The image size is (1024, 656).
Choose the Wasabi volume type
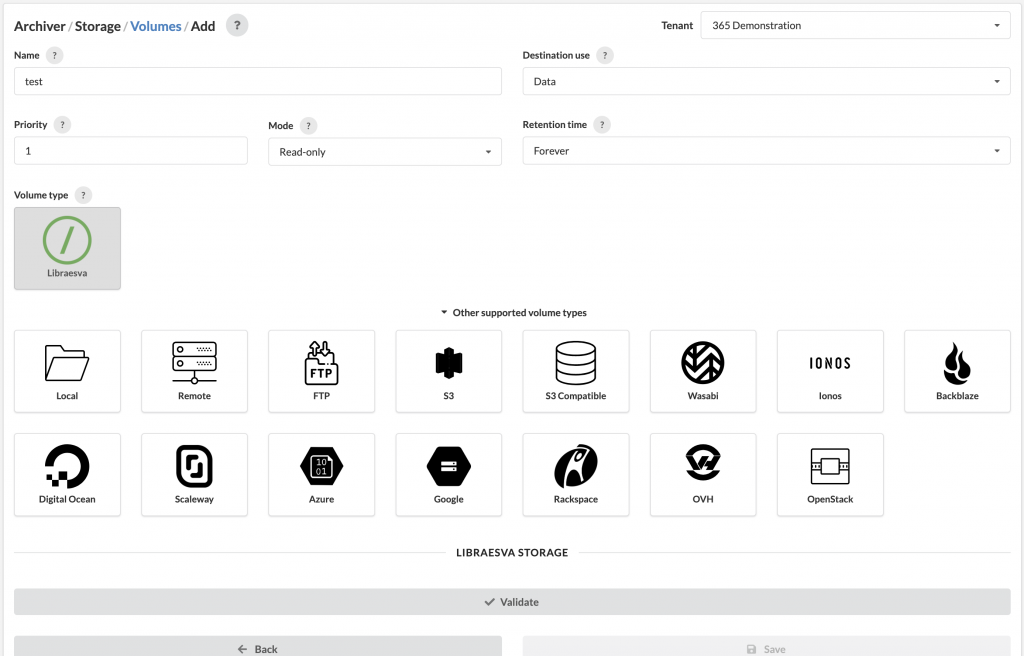[x=703, y=371]
